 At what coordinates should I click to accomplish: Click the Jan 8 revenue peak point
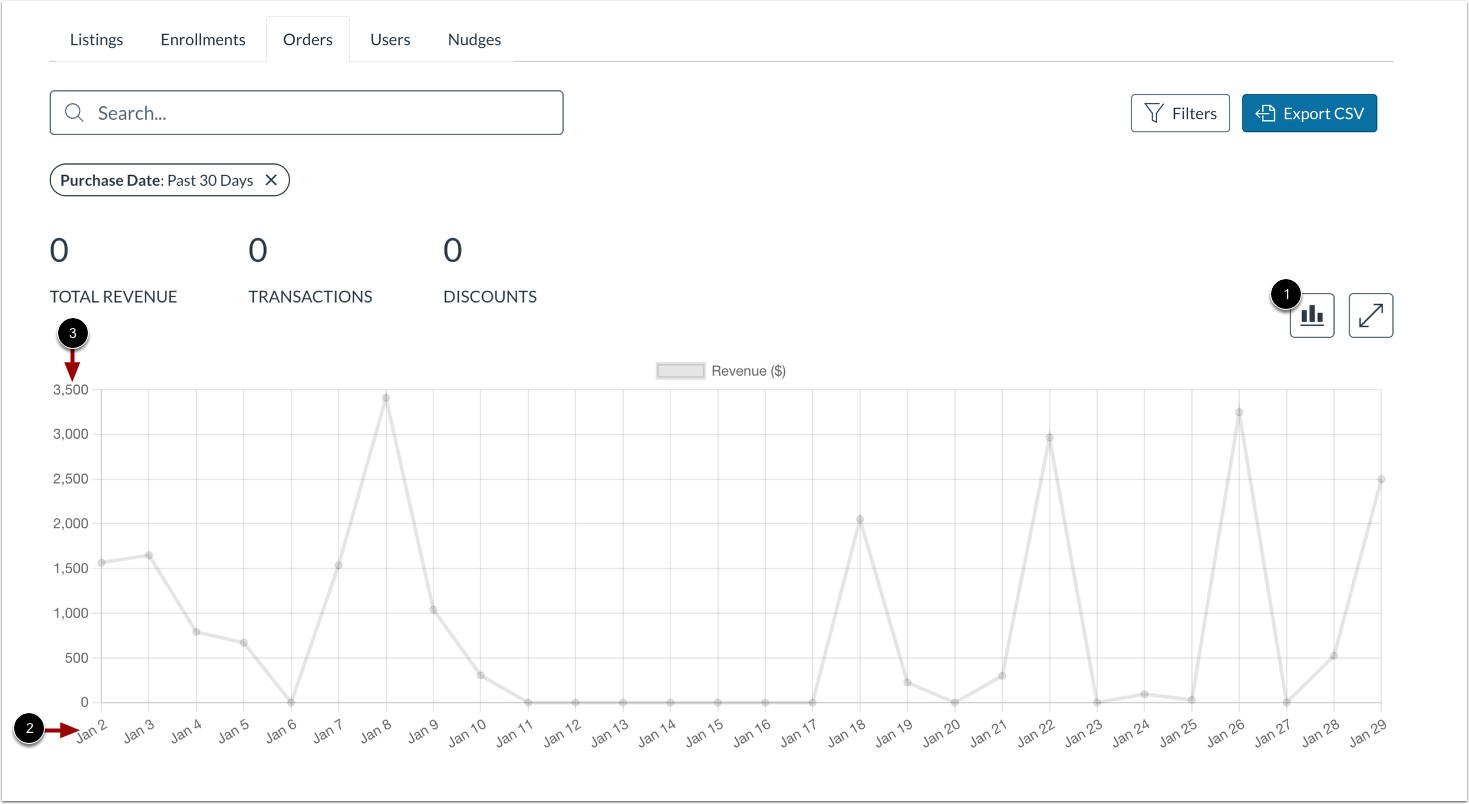point(386,398)
